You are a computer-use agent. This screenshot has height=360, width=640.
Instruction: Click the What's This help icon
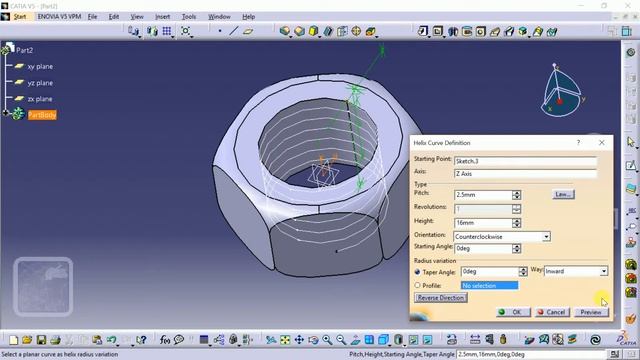[x=141, y=340]
